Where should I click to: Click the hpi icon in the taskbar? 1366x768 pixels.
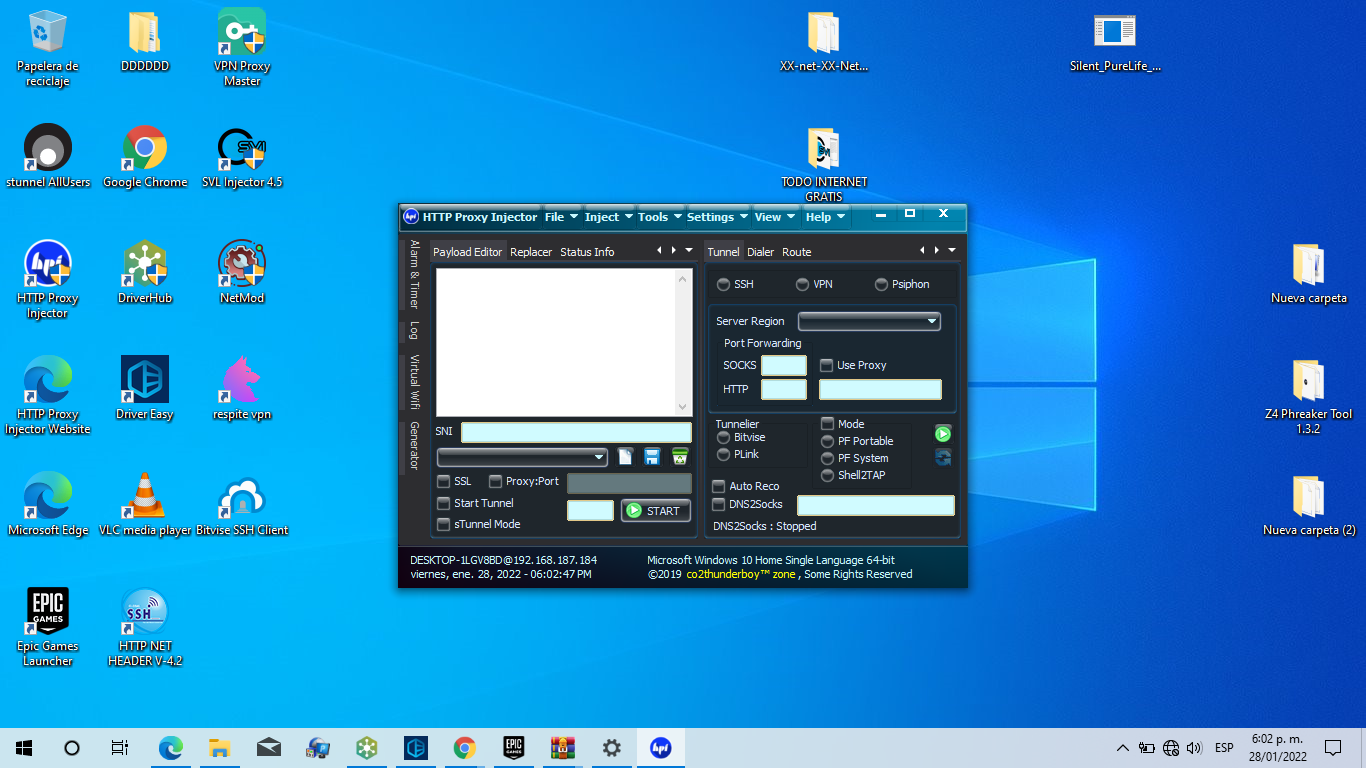click(x=660, y=747)
